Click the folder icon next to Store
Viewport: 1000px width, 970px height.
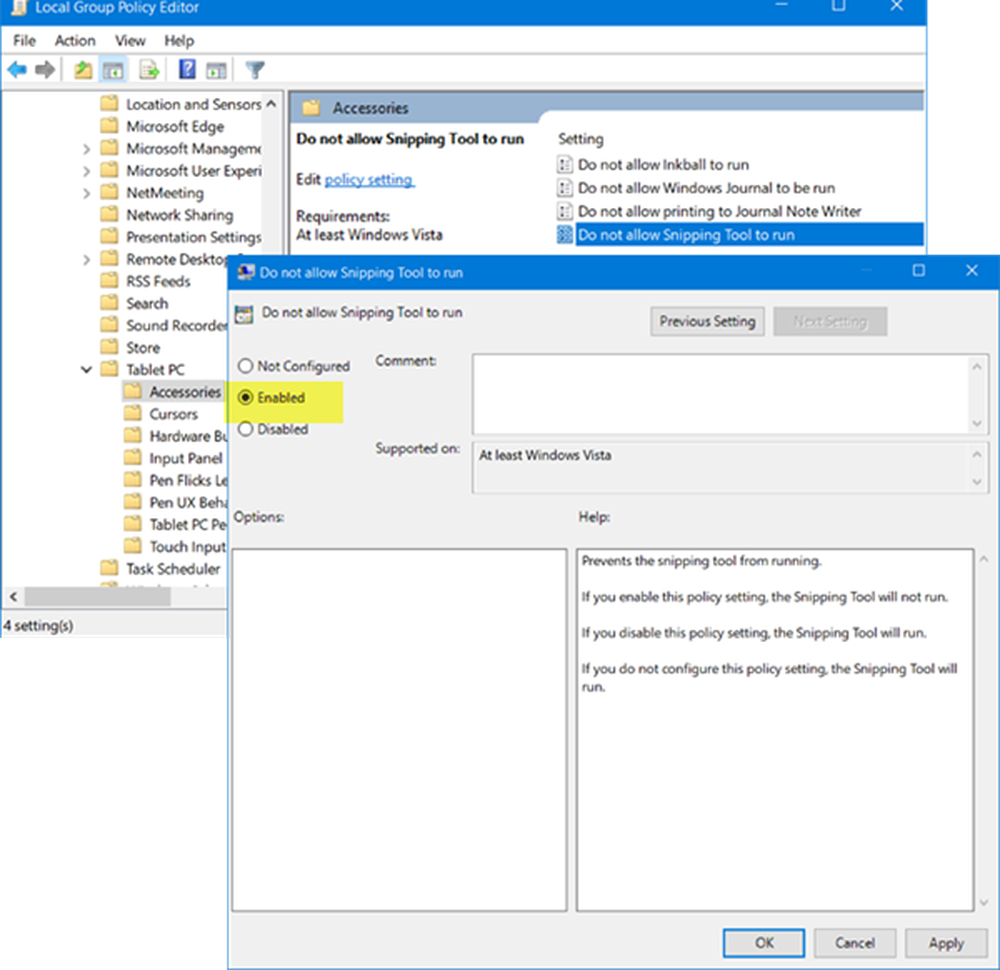[110, 347]
